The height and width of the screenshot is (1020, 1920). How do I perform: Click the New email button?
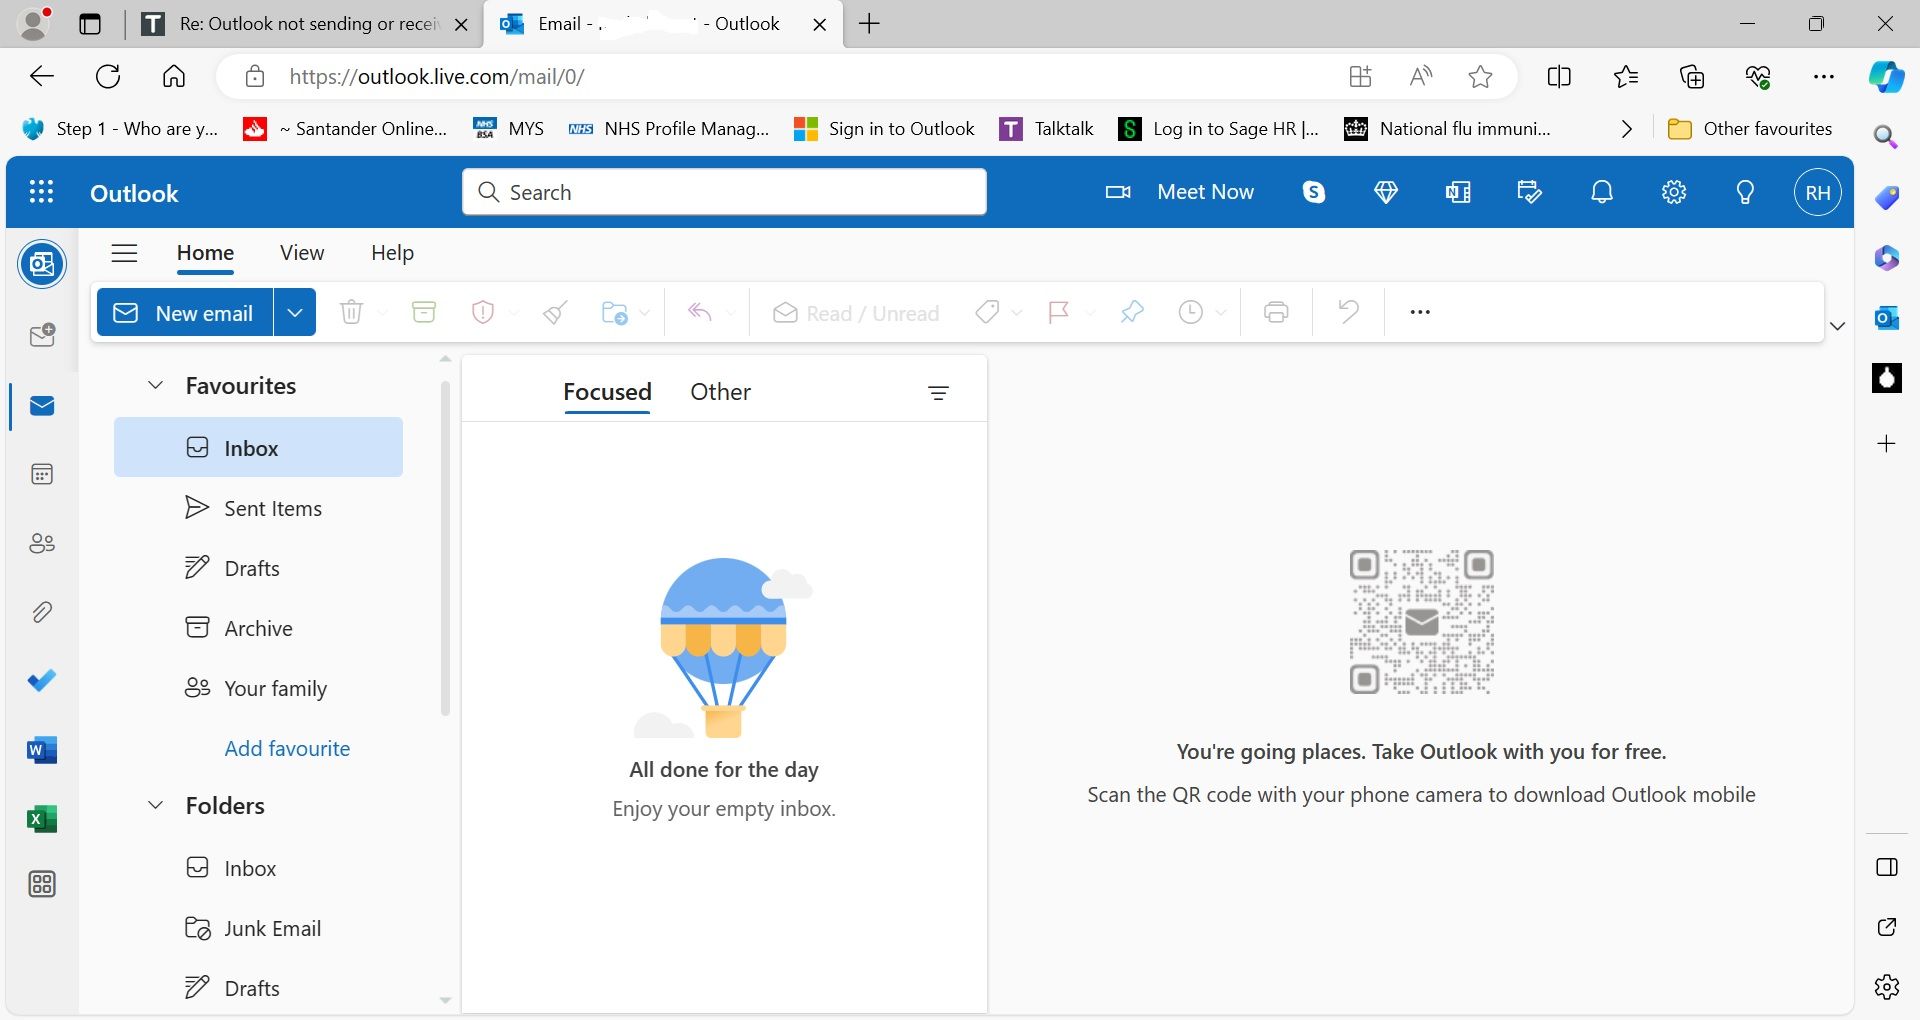tap(185, 313)
